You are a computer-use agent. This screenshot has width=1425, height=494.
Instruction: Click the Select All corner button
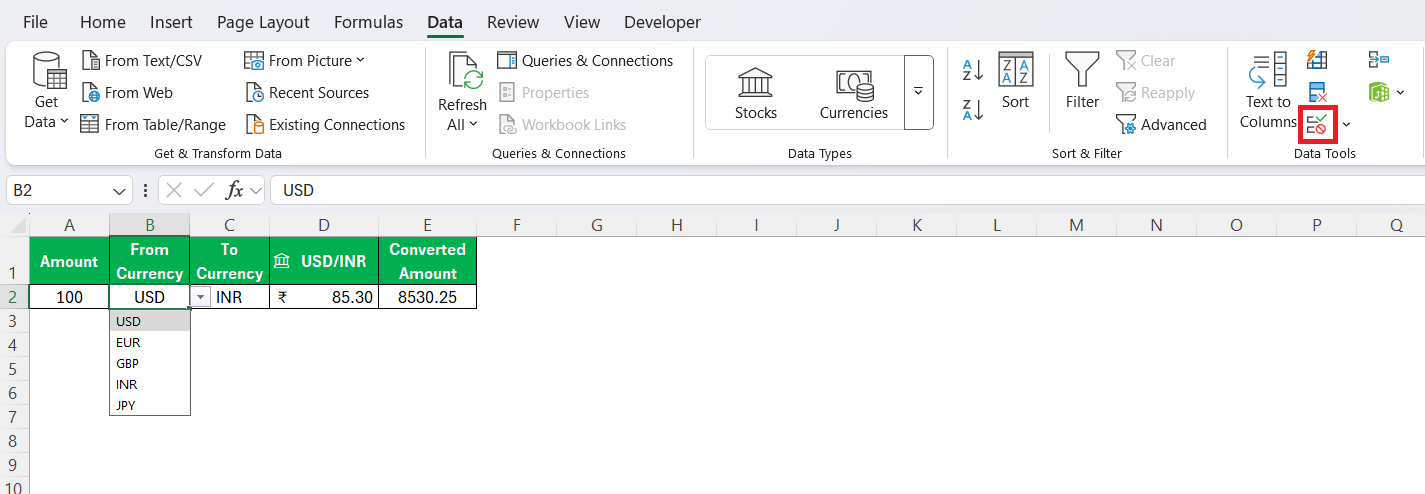tap(14, 225)
